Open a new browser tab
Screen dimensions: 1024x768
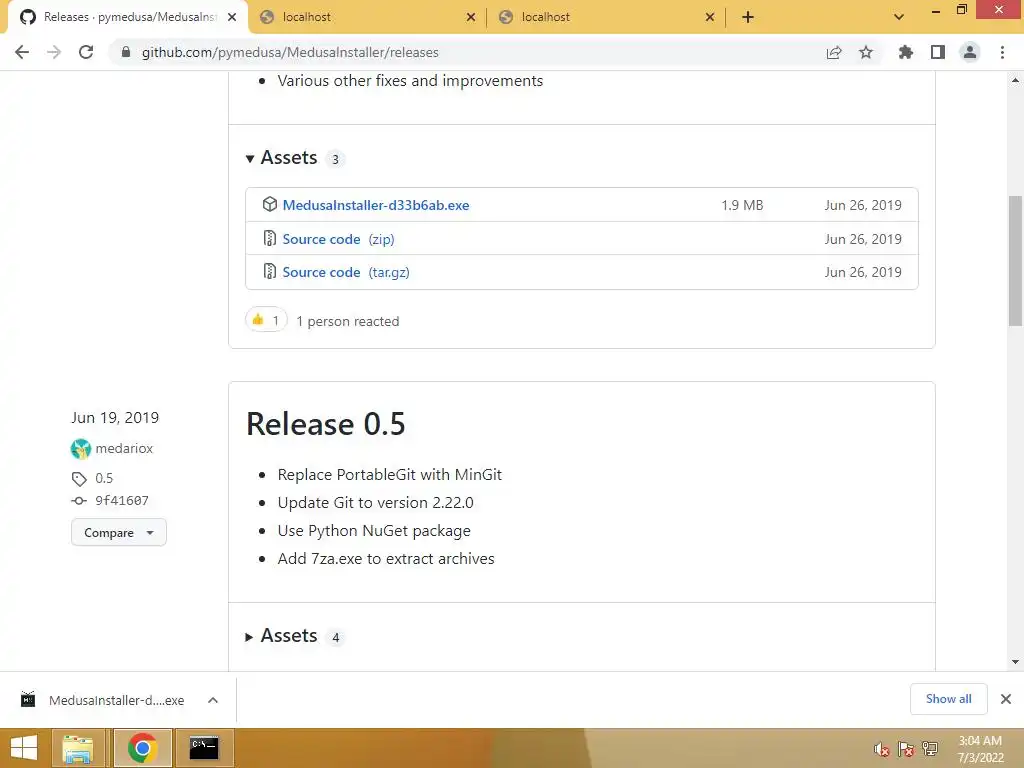point(748,17)
